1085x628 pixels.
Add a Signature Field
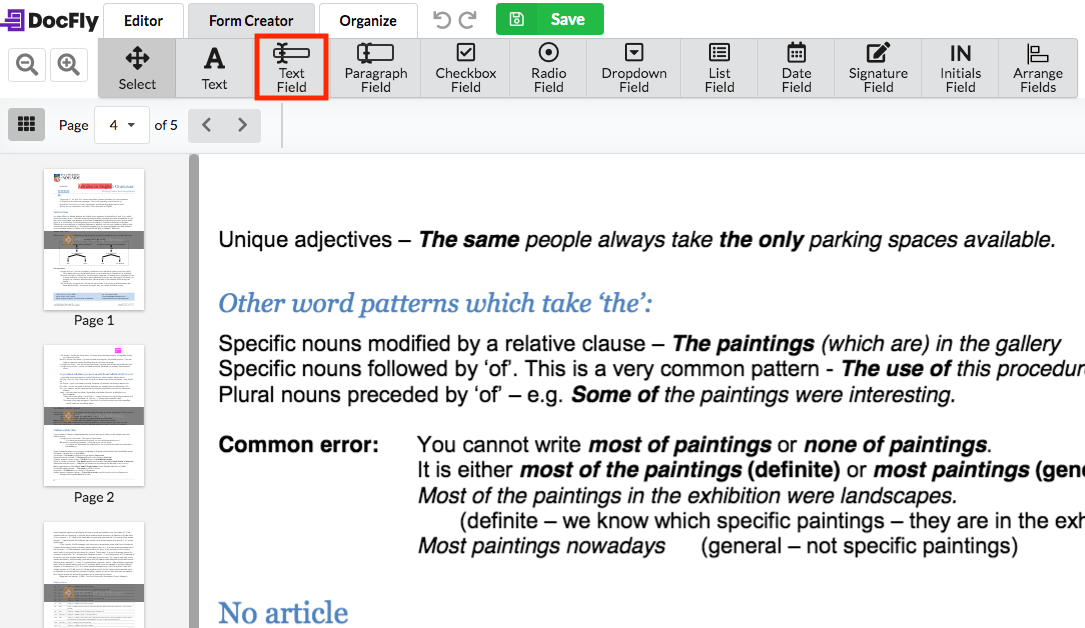point(878,68)
